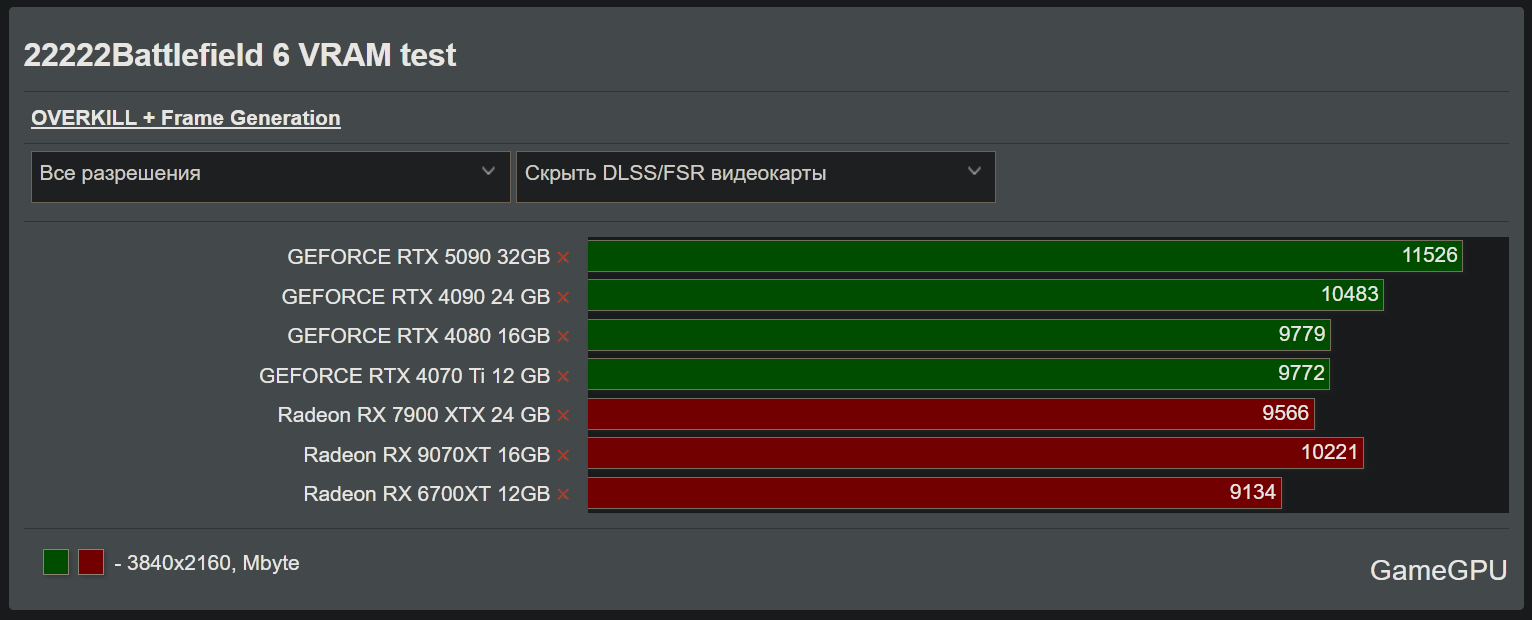
Task: Select the GEFORCE RTX 4090 24 GB label
Action: point(416,297)
